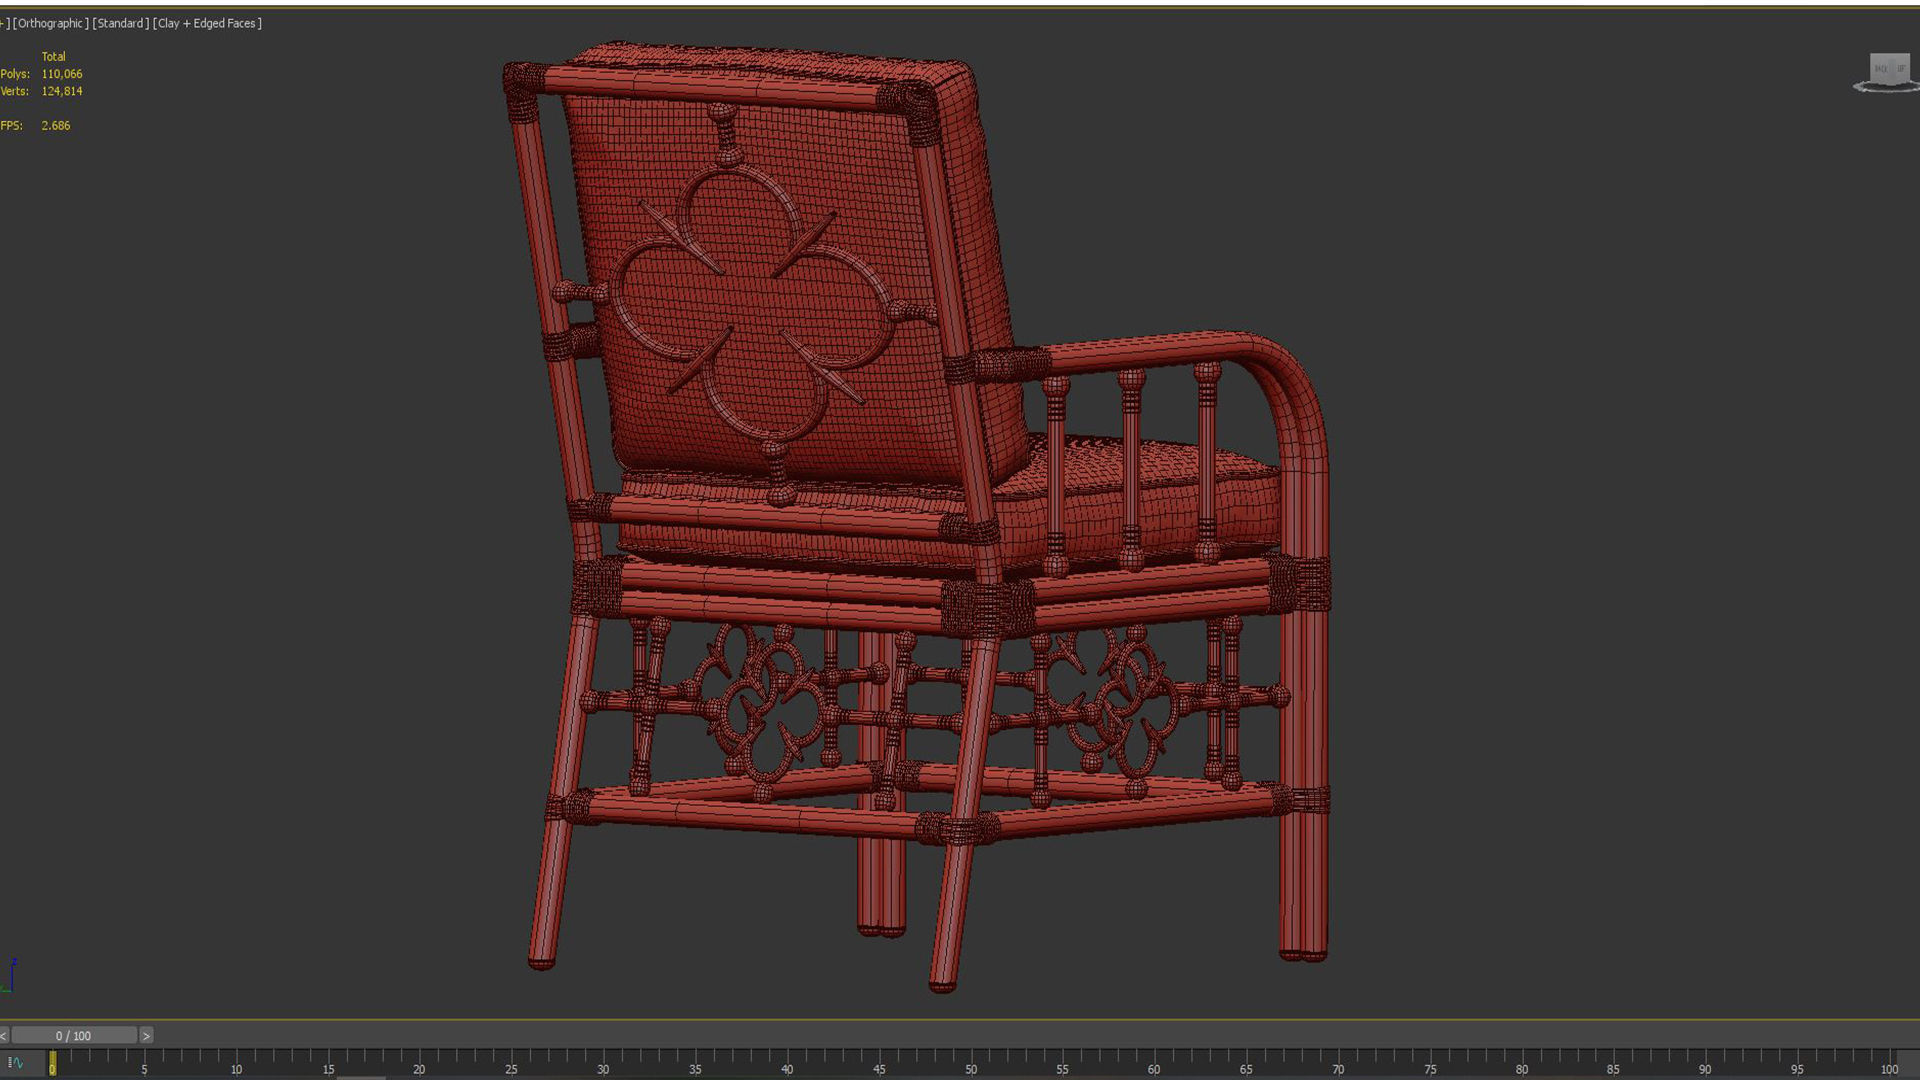Open the Mini Curve Editor icon
This screenshot has height=1080, width=1920.
click(x=16, y=1063)
